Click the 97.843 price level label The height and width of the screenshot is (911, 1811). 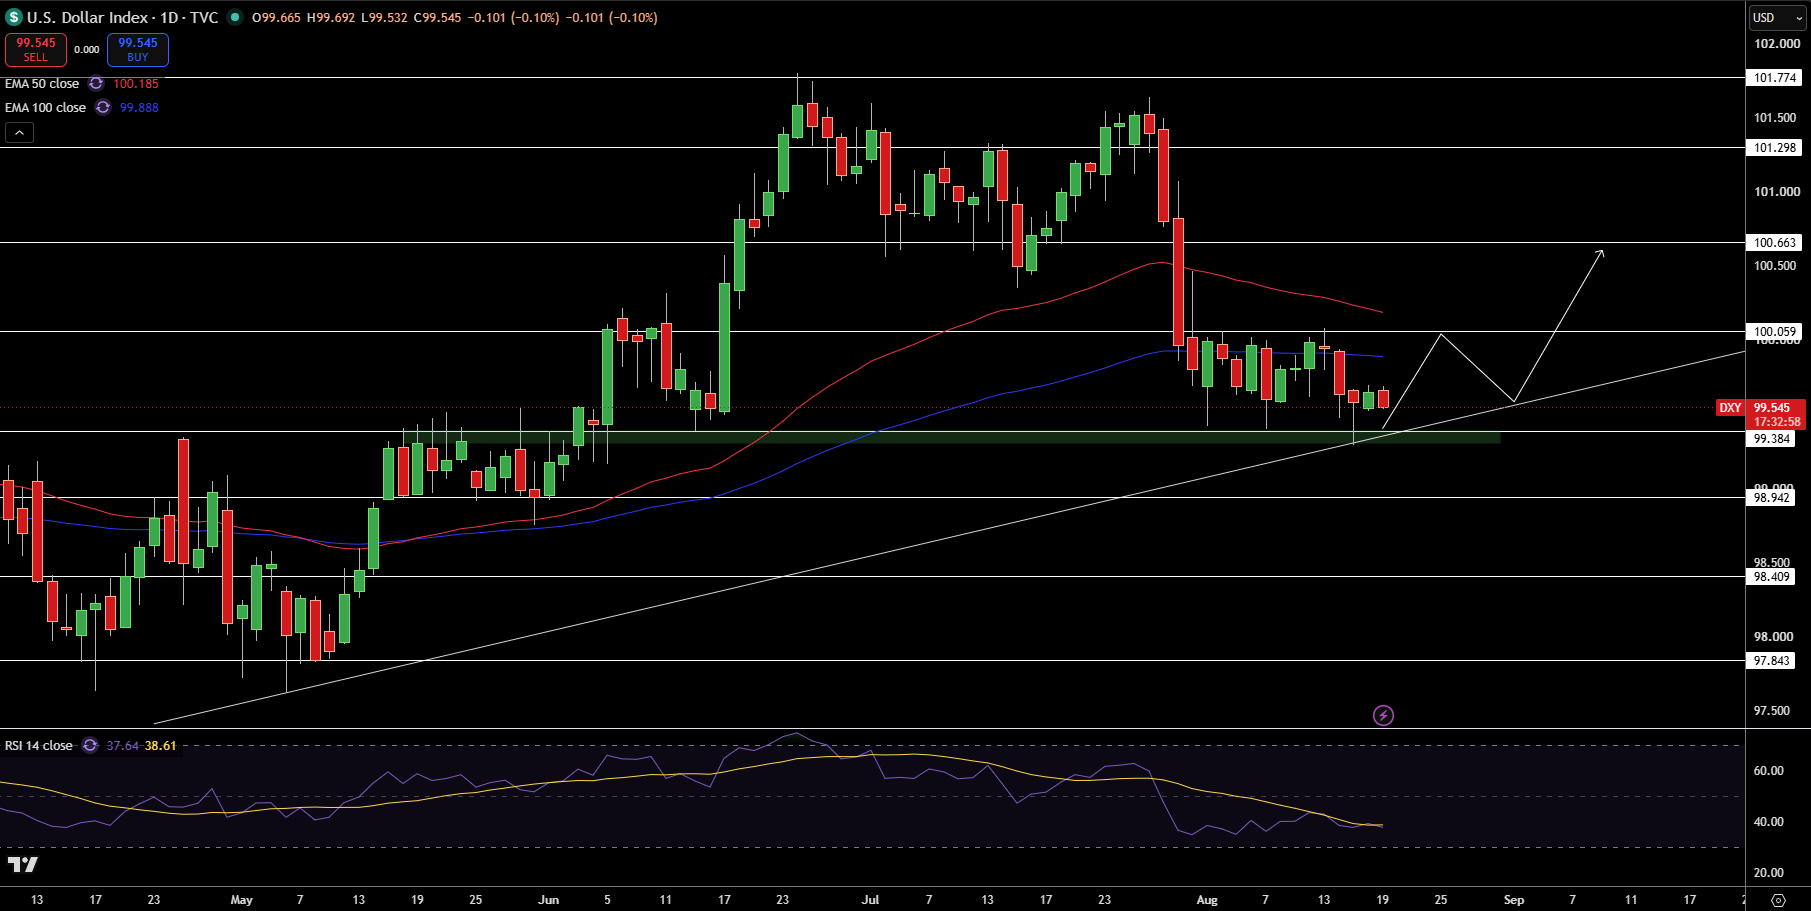[1772, 661]
